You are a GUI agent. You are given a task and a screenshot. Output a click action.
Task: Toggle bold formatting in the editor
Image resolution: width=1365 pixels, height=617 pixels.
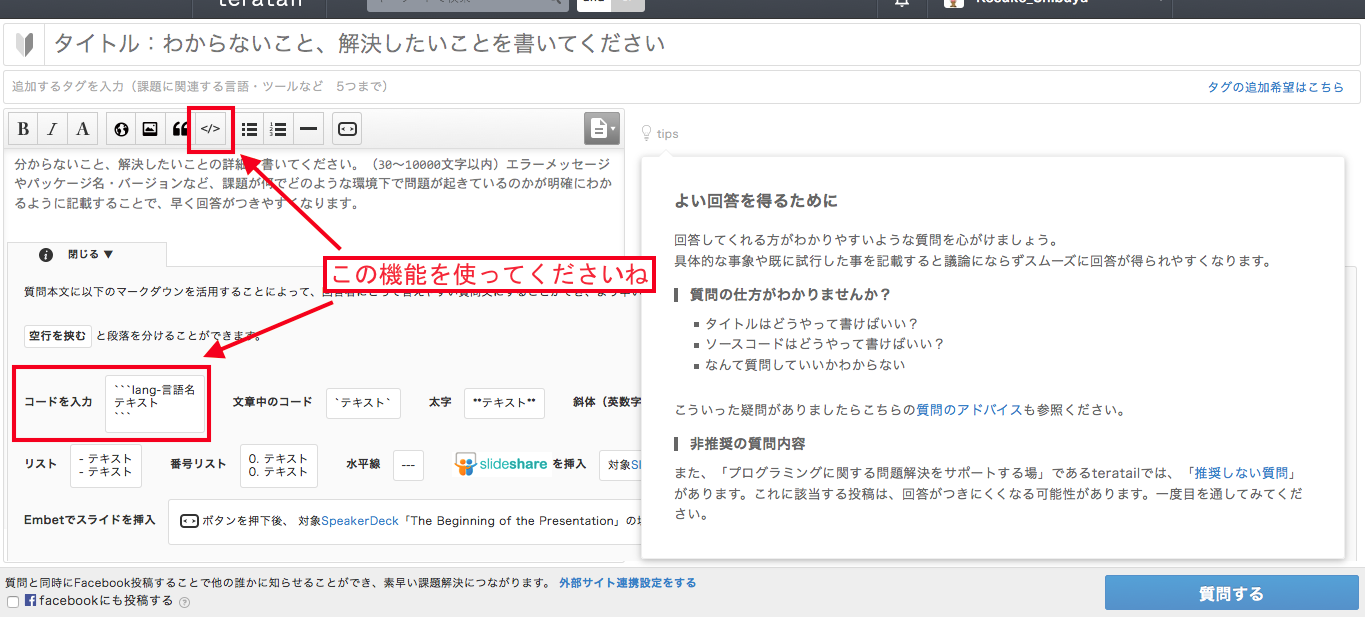click(23, 129)
